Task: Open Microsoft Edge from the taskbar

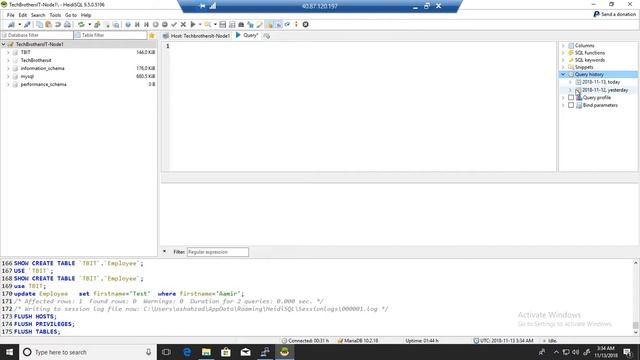Action: 187,352
